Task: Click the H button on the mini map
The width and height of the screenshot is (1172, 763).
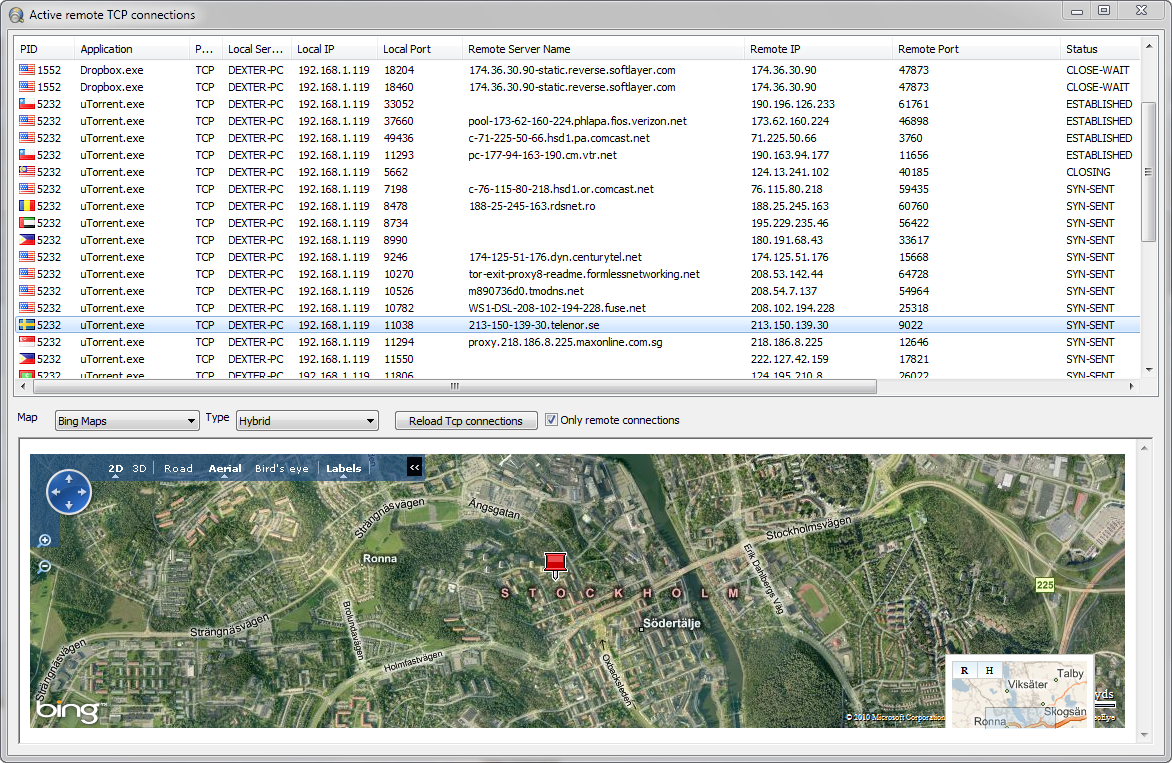Action: 989,670
